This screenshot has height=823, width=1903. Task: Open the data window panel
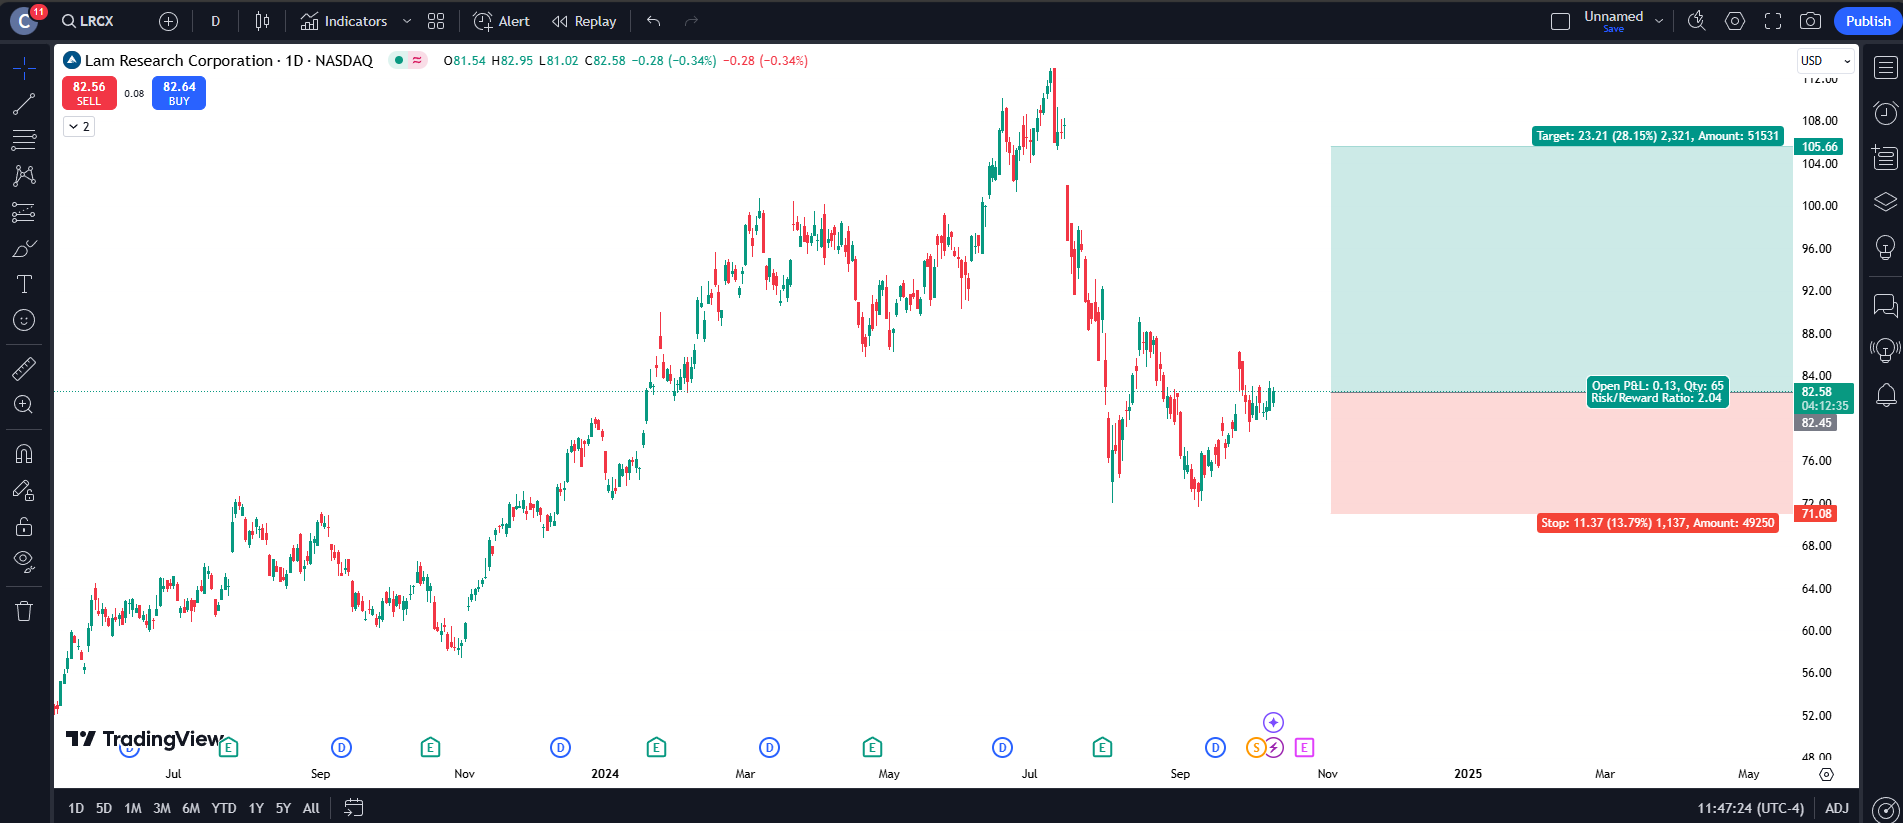1885,157
